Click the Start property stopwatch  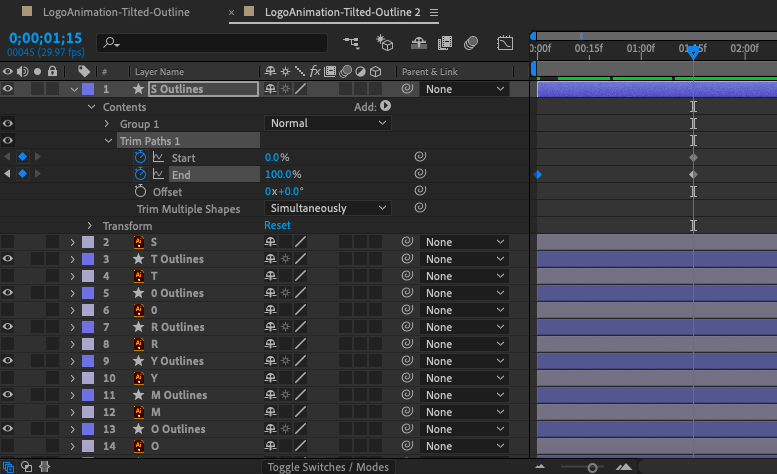(x=141, y=158)
